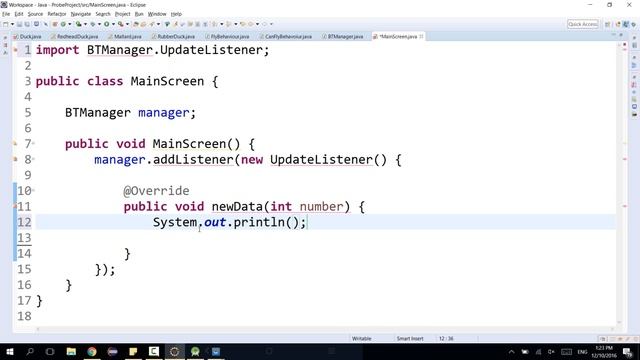Open the File menu
This screenshot has height=360, width=640.
(x=6, y=14)
